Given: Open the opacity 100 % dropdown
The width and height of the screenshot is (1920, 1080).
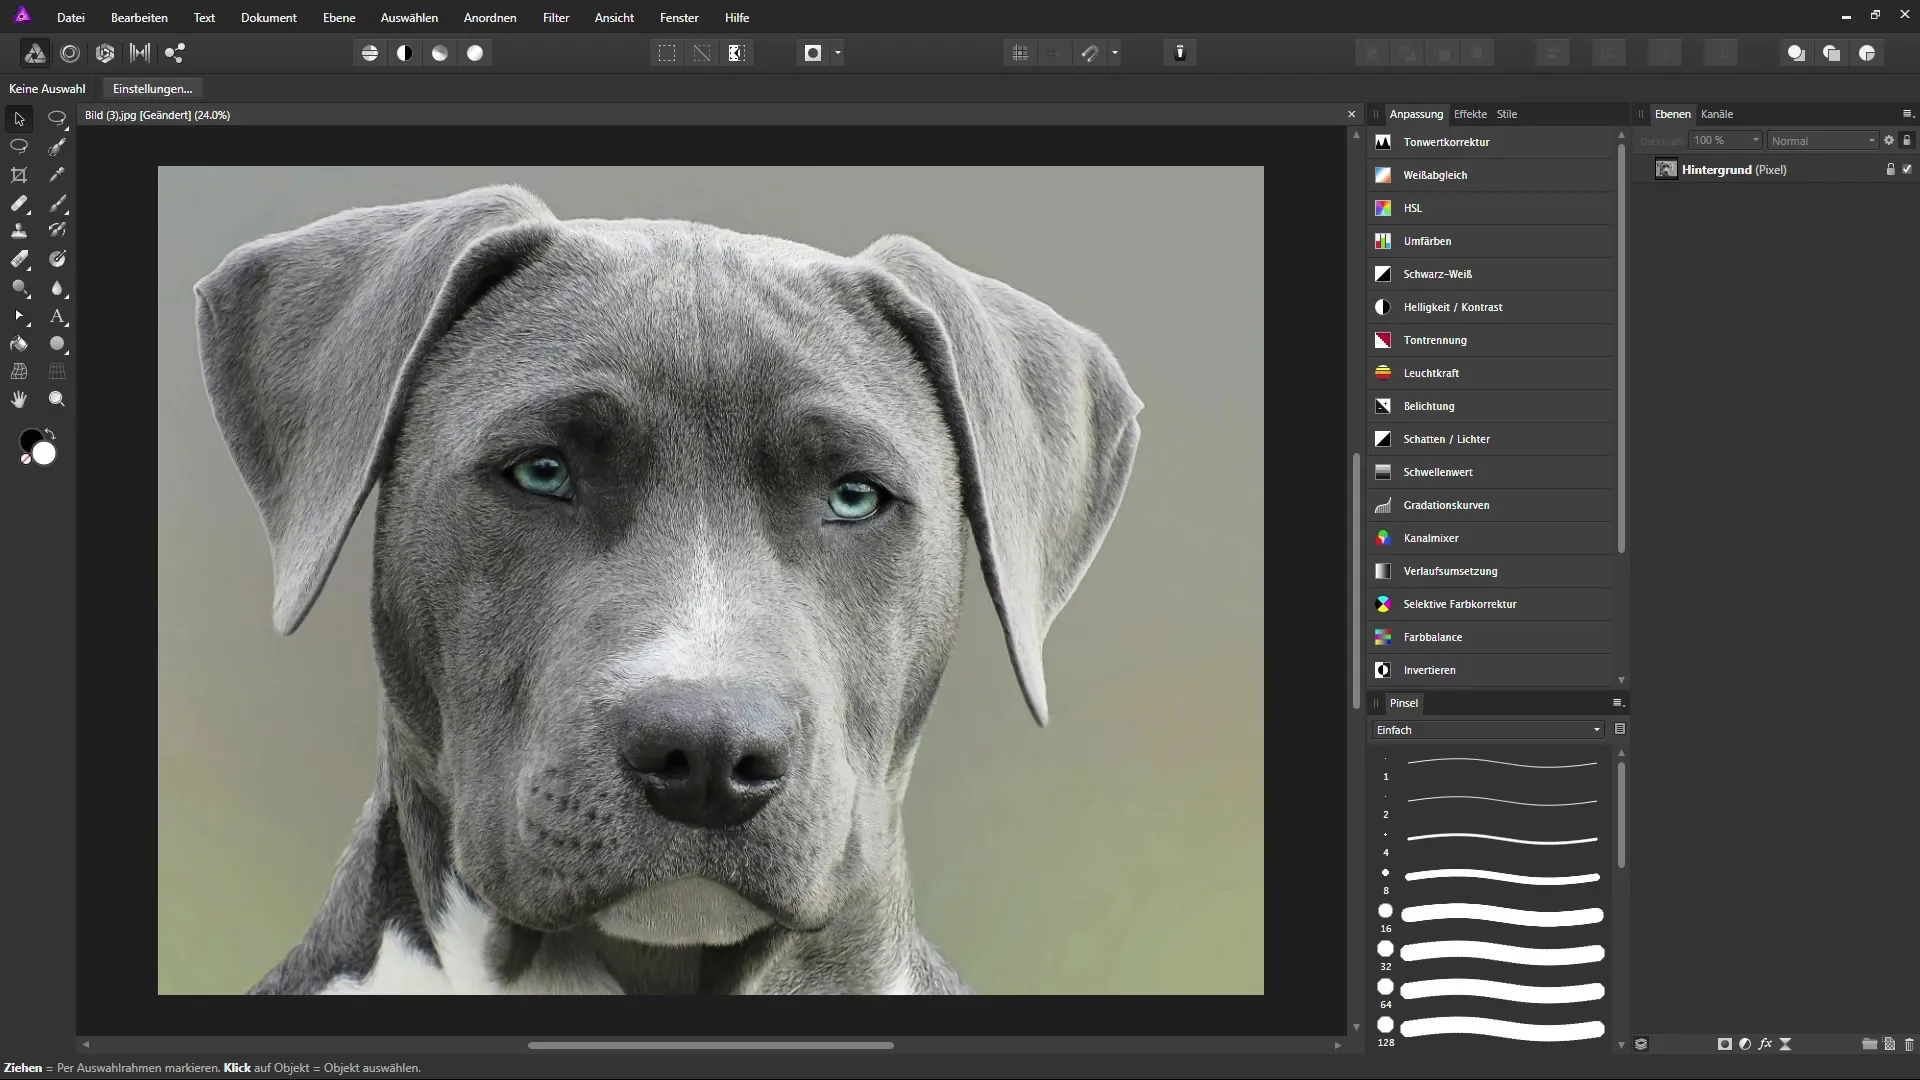Looking at the screenshot, I should pos(1725,141).
